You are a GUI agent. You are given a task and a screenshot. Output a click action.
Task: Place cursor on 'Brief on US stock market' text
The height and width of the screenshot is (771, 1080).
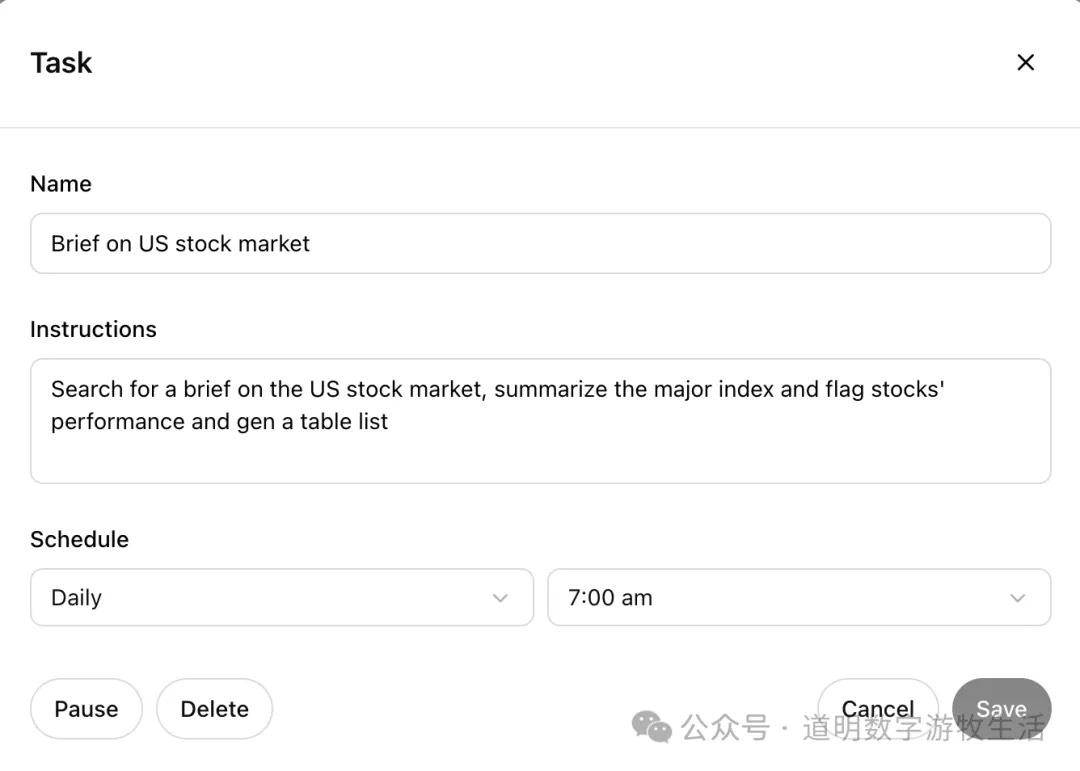(180, 243)
